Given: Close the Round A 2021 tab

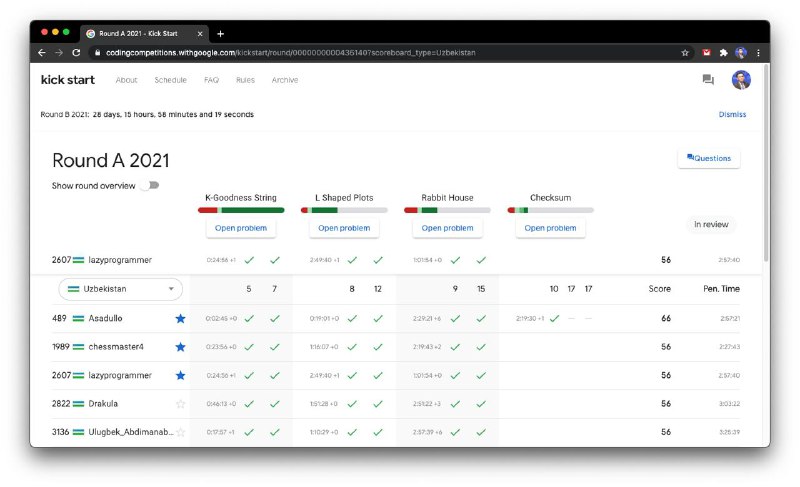Looking at the screenshot, I should click(200, 34).
